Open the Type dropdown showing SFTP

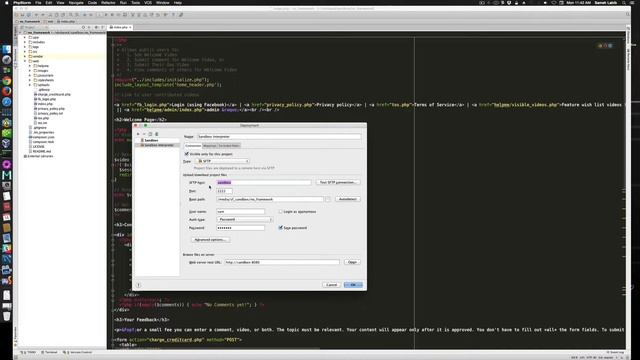(223, 161)
